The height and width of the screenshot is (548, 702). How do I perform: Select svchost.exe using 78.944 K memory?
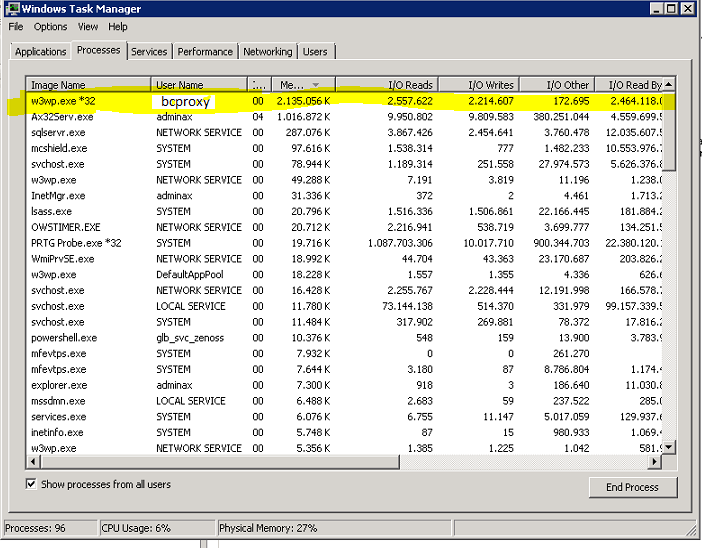344,164
